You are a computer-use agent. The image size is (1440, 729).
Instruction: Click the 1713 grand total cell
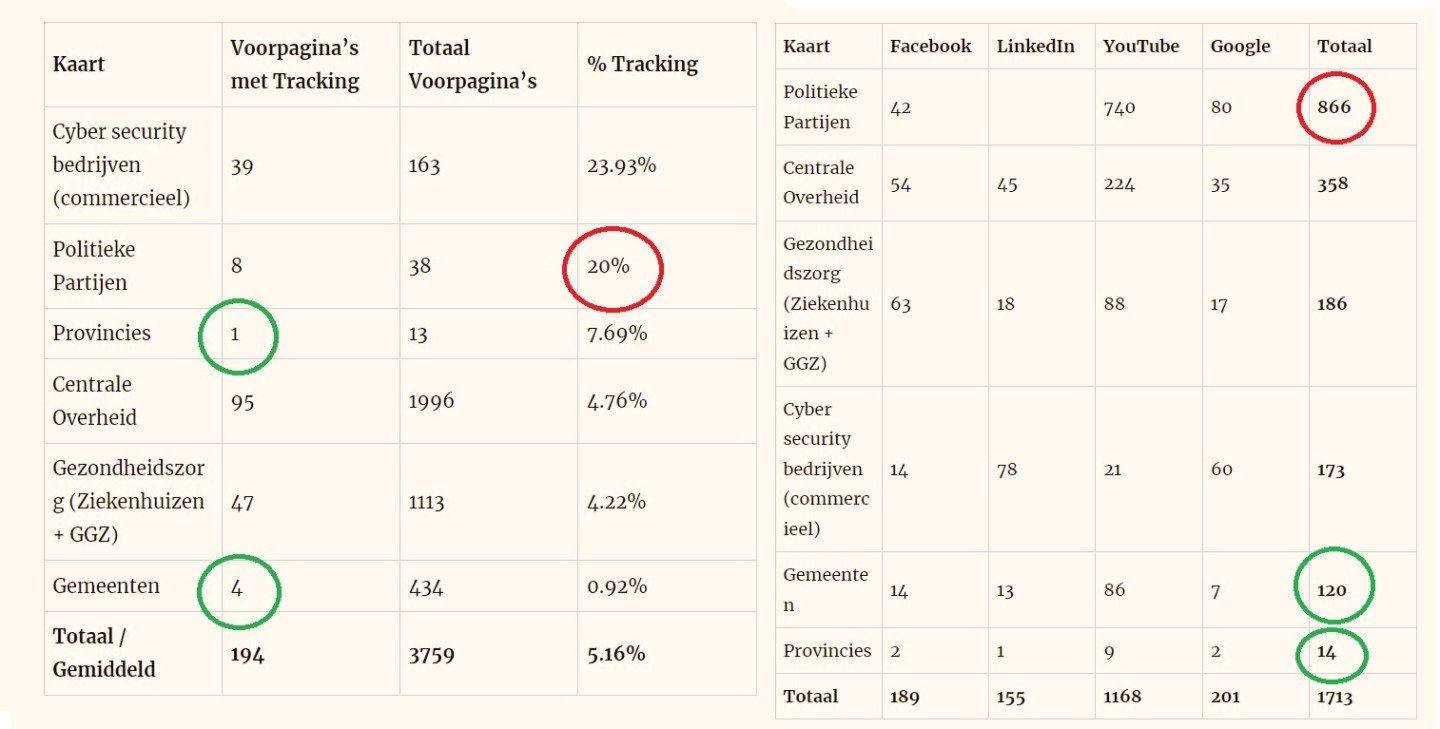(1335, 697)
